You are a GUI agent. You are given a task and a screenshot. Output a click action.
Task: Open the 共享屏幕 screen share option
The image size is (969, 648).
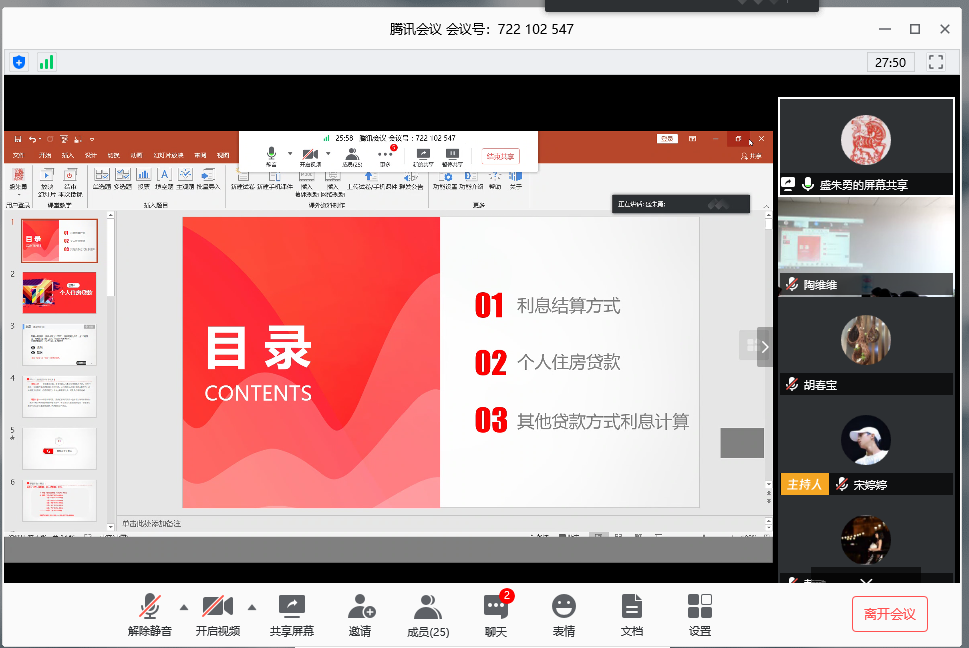(291, 614)
